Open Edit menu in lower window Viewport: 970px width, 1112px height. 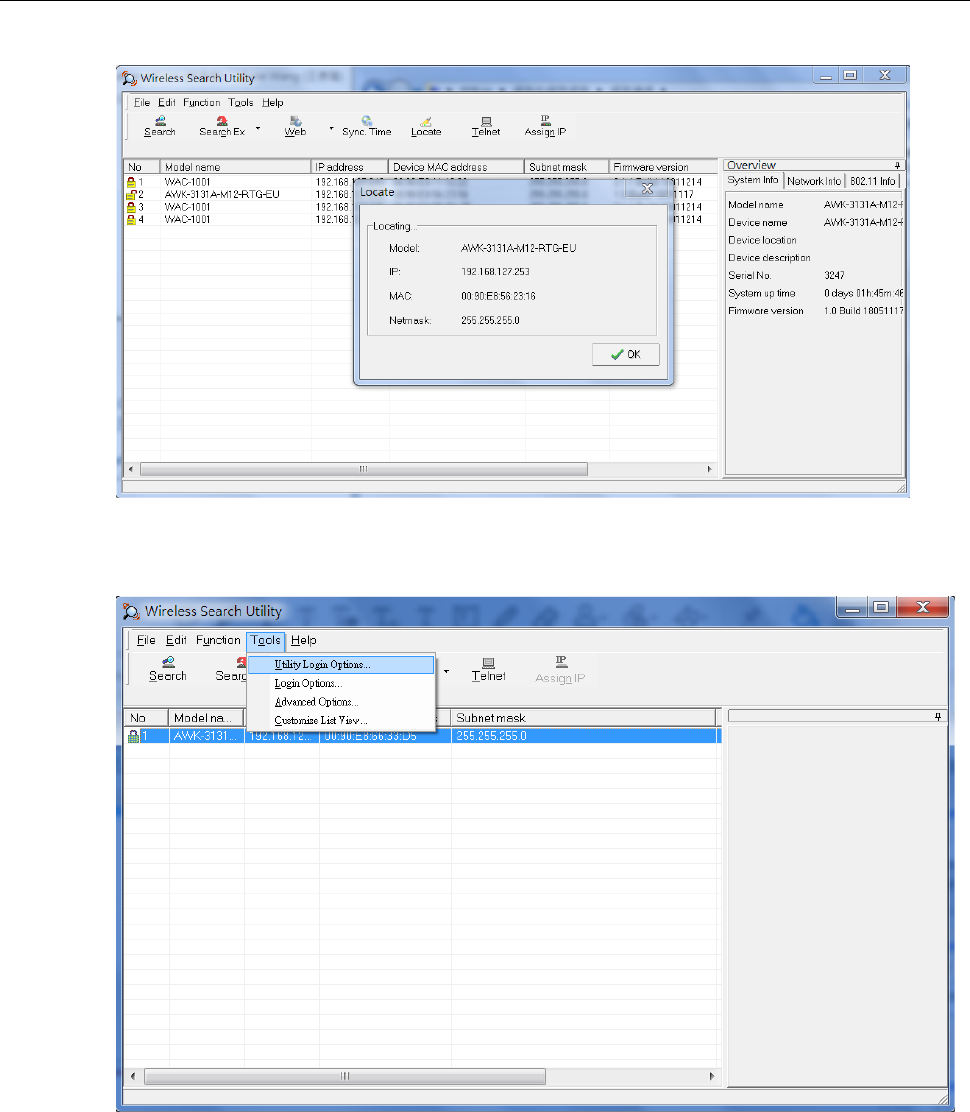pyautogui.click(x=176, y=640)
